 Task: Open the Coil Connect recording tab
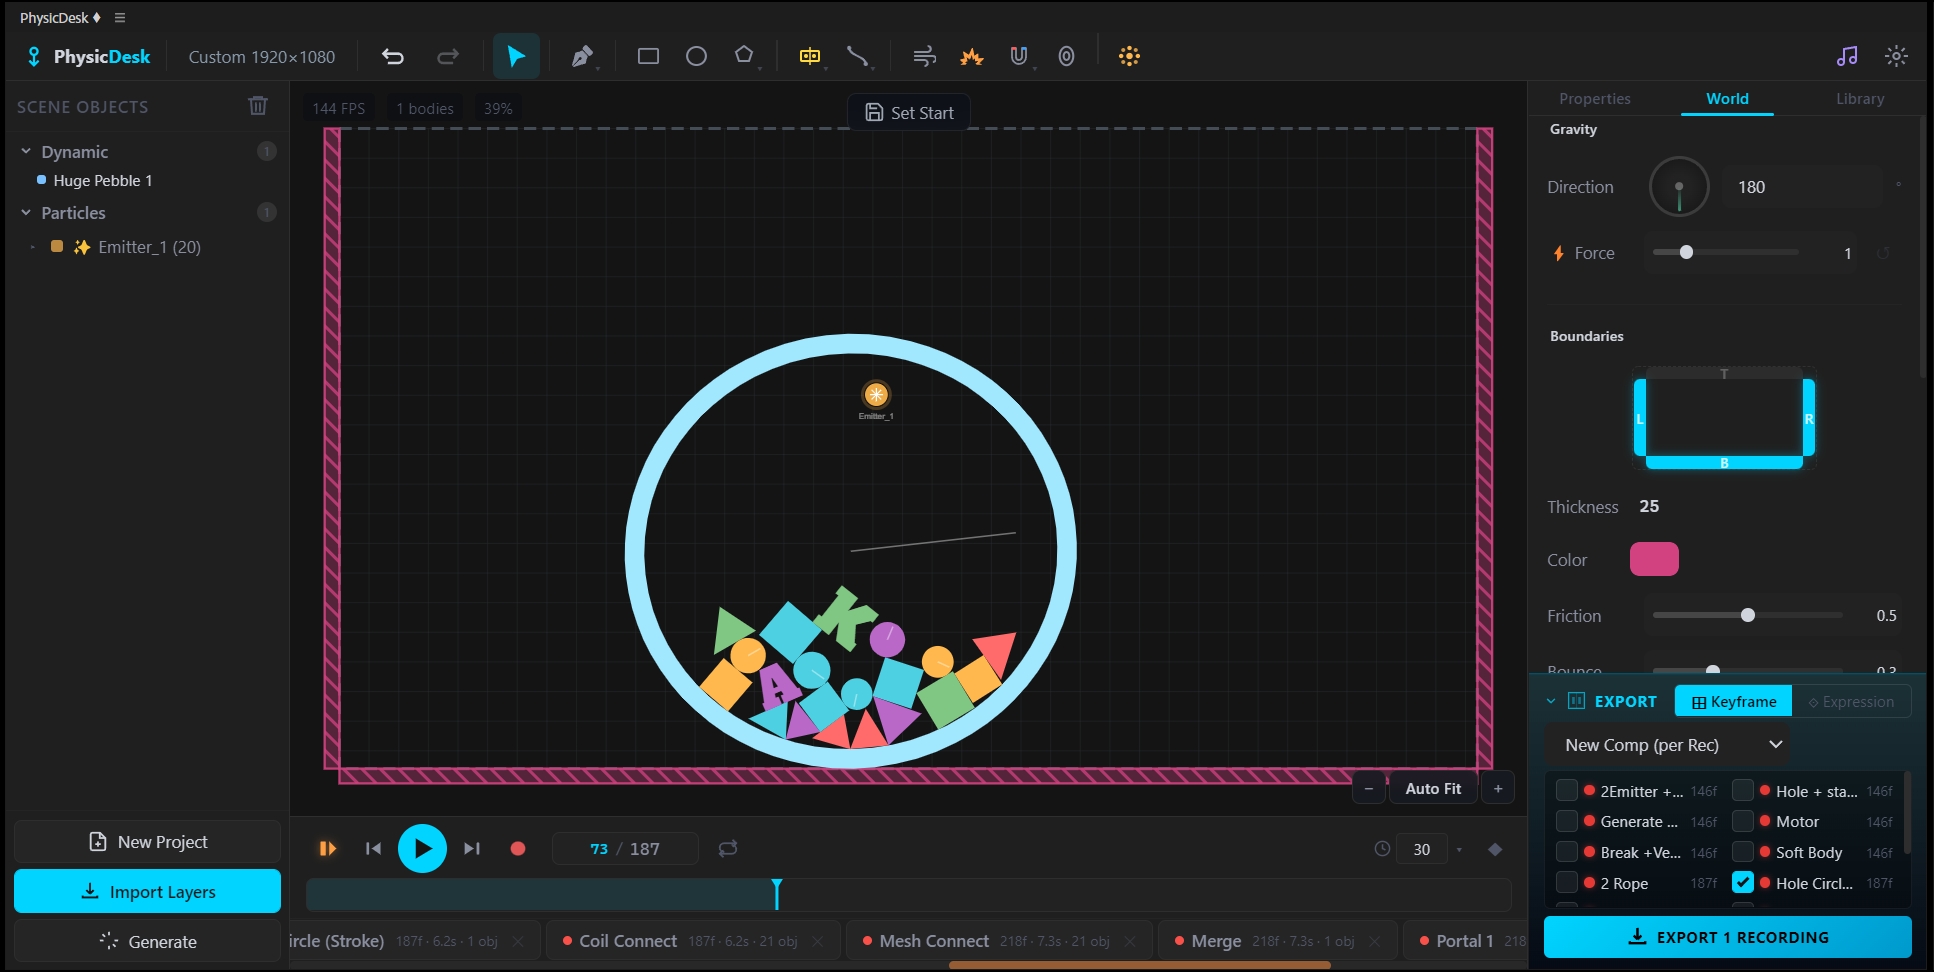pyautogui.click(x=695, y=941)
